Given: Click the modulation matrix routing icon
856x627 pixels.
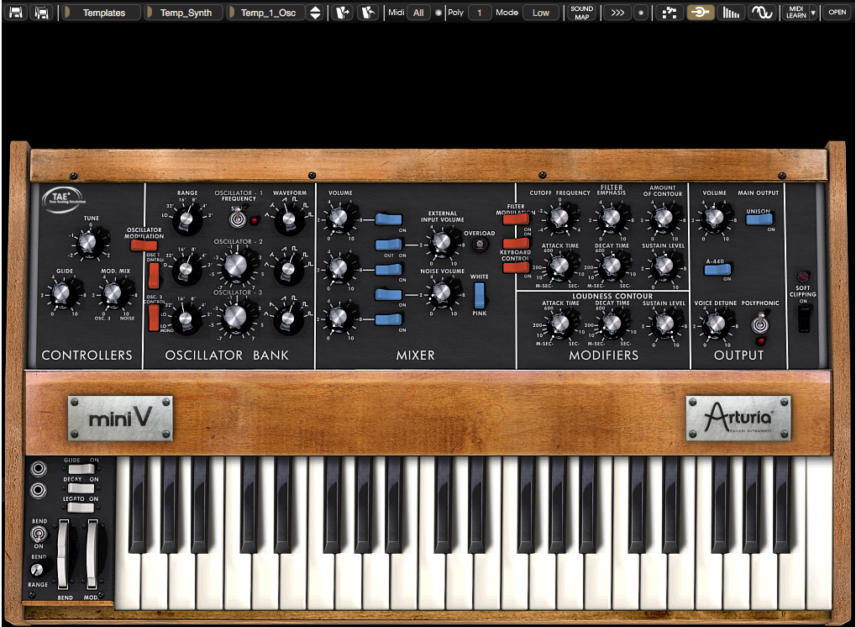Looking at the screenshot, I should pos(669,13).
